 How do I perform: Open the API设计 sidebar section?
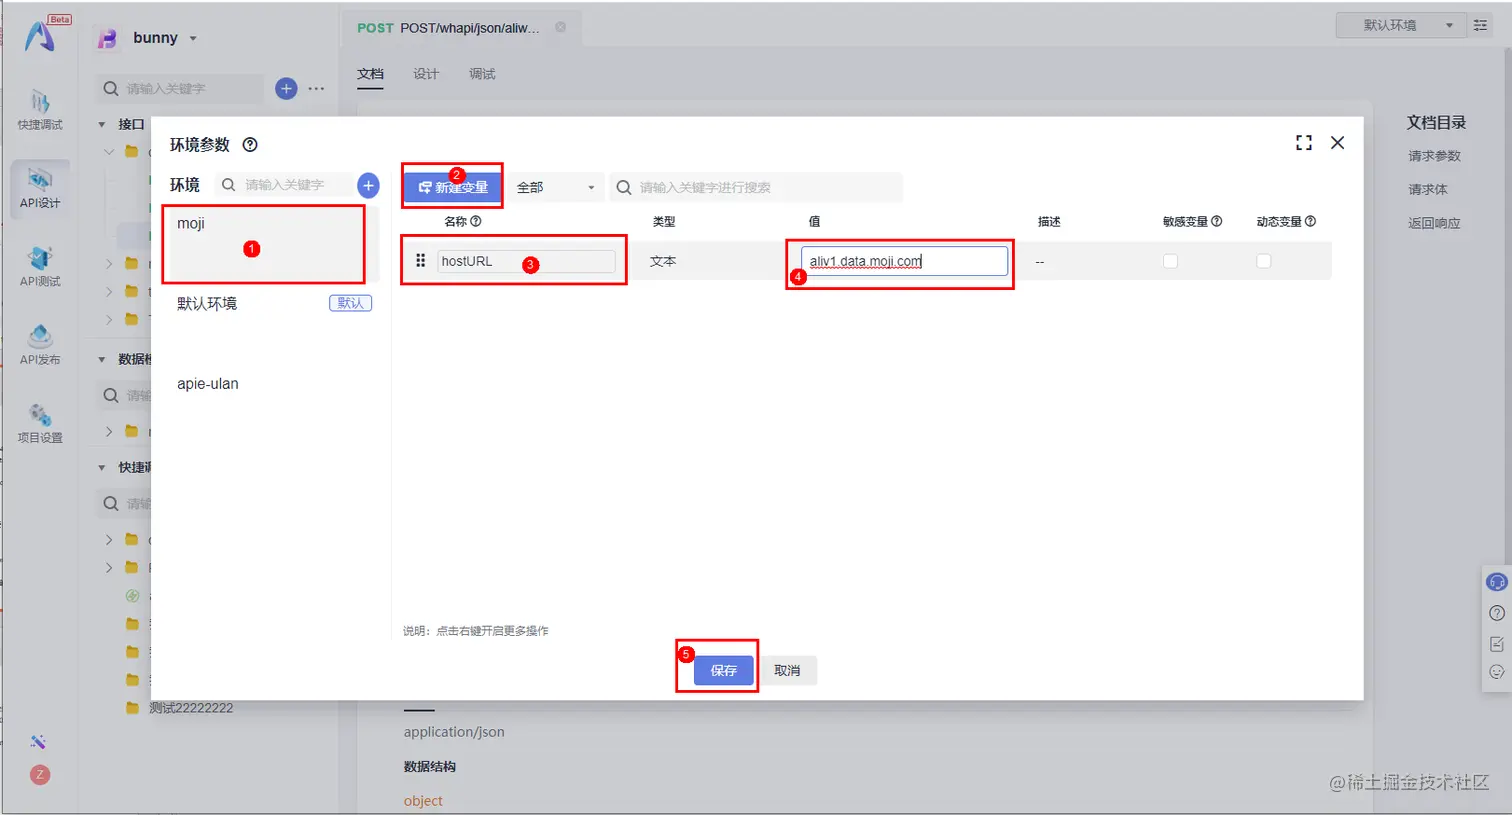(40, 189)
